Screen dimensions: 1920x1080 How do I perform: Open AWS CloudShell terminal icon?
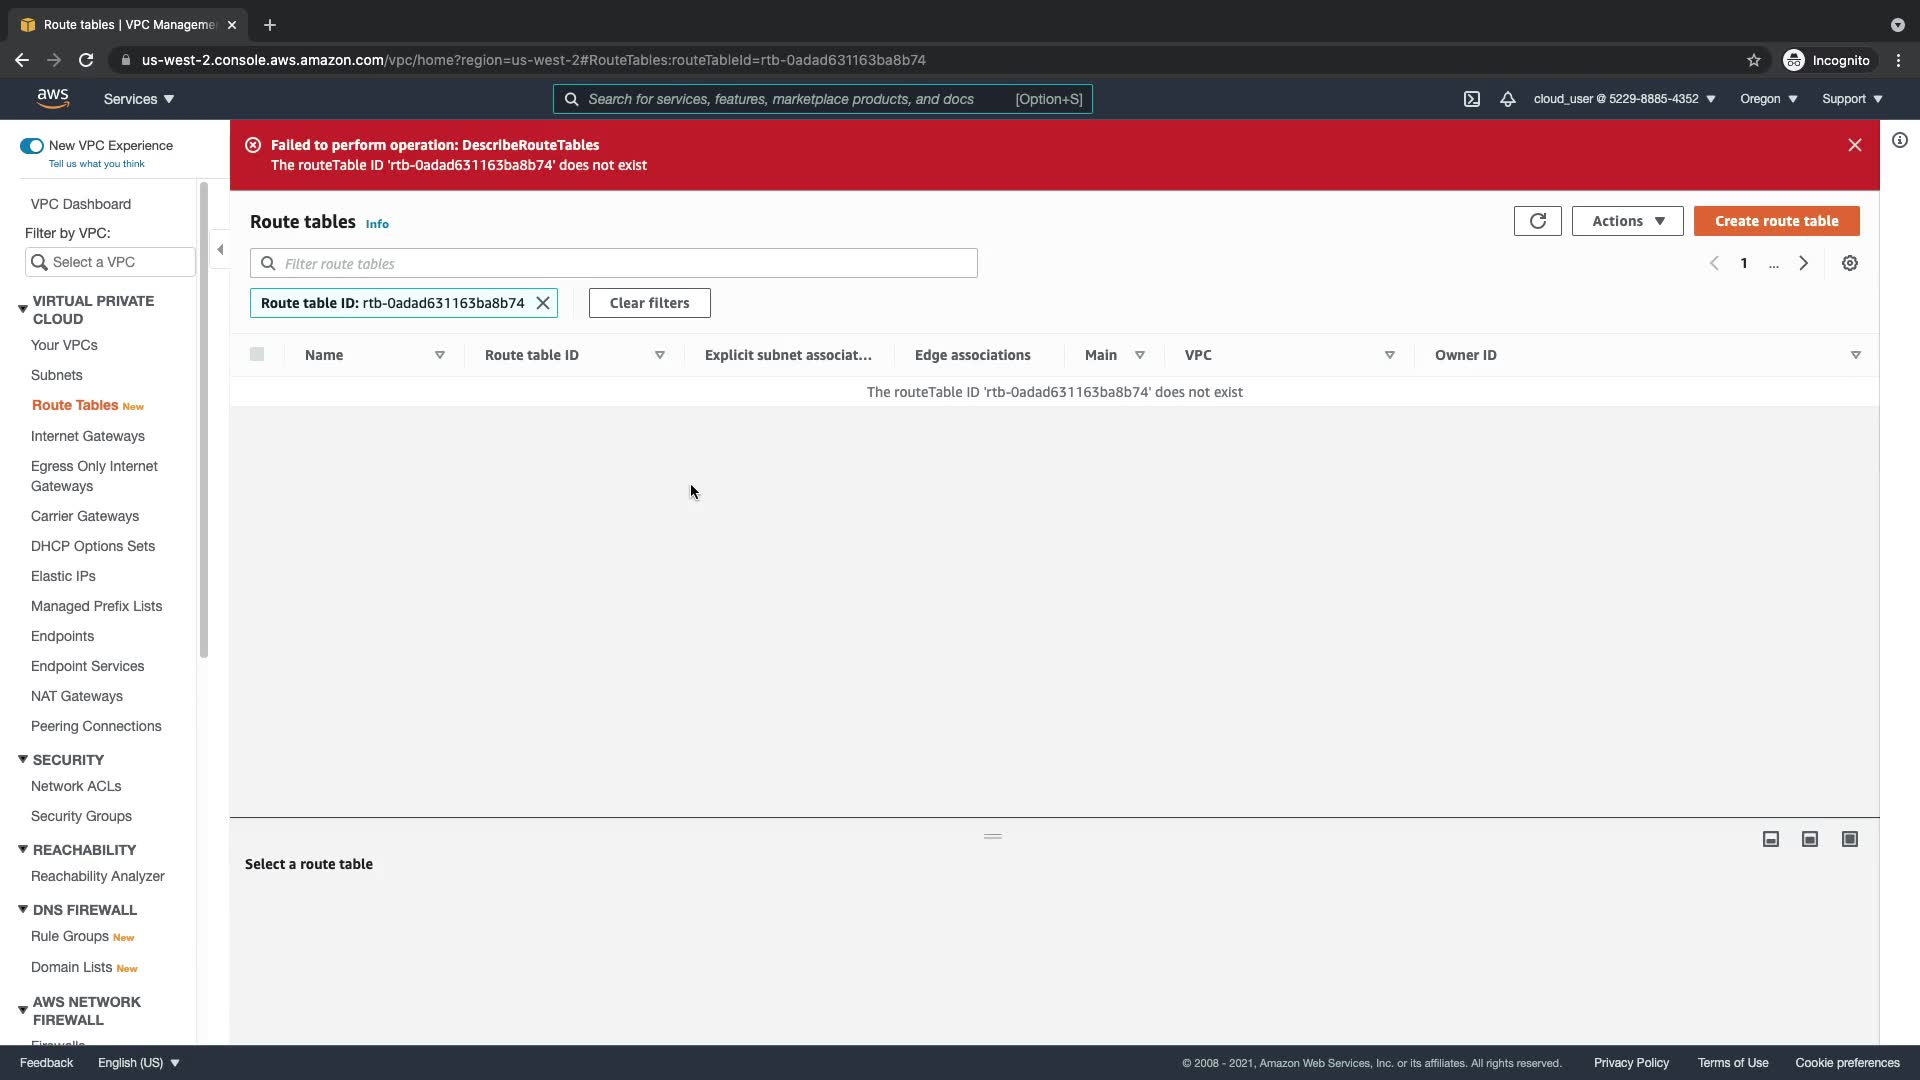[x=1472, y=99]
